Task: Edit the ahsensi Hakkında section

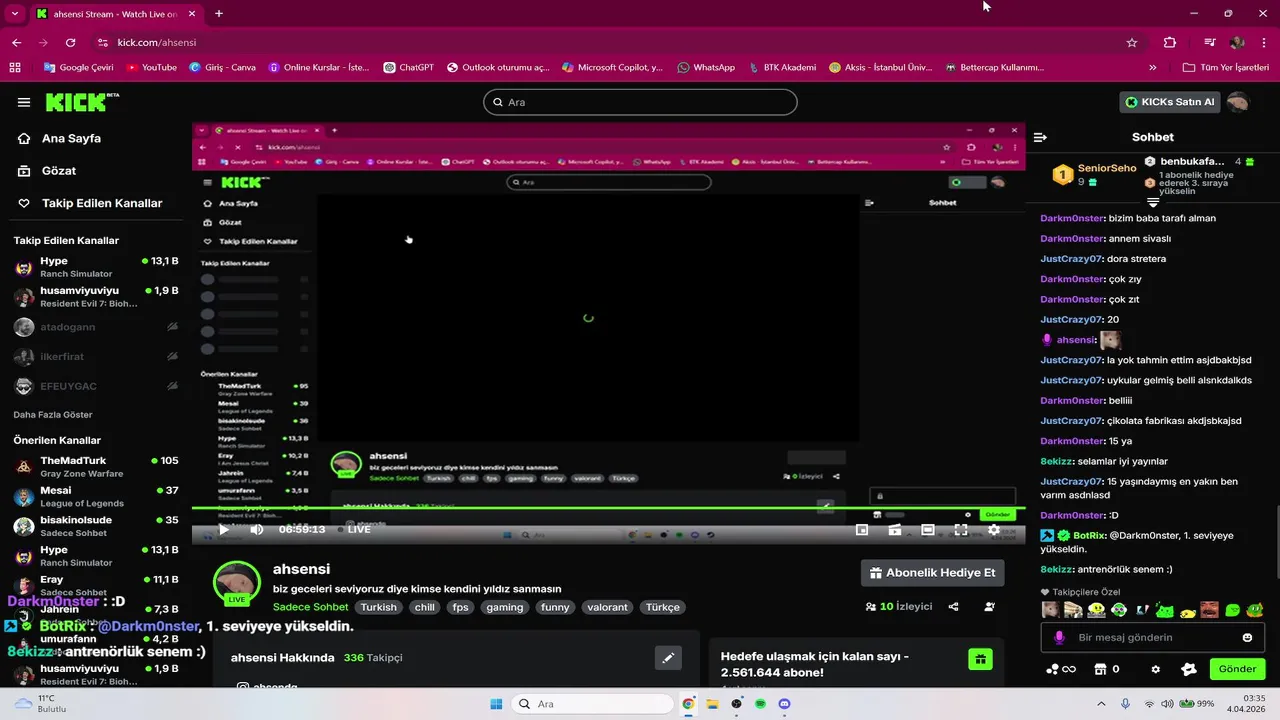Action: pyautogui.click(x=668, y=658)
